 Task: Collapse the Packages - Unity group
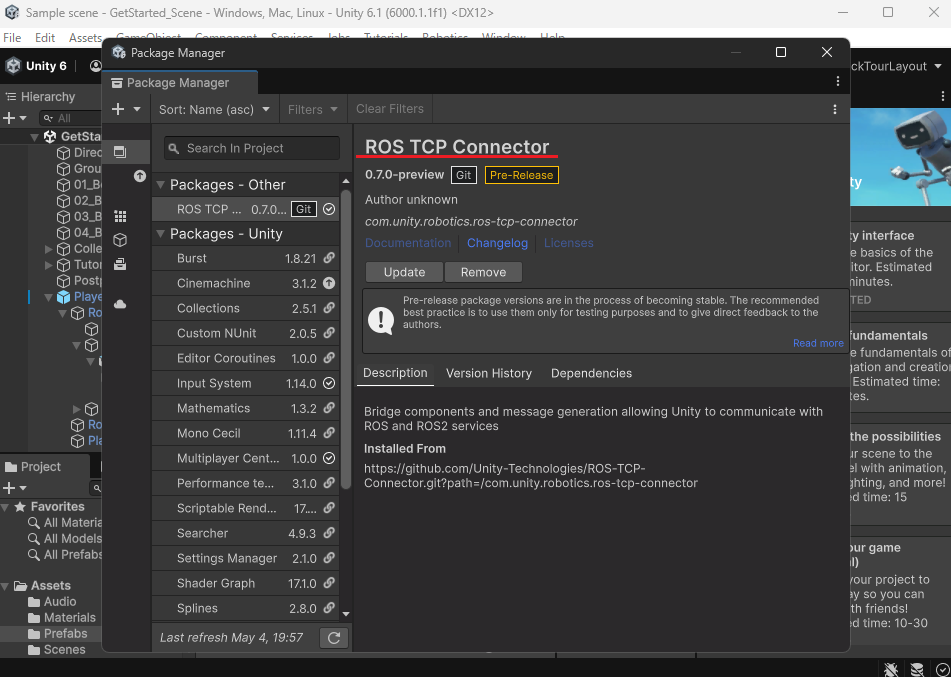tap(161, 234)
